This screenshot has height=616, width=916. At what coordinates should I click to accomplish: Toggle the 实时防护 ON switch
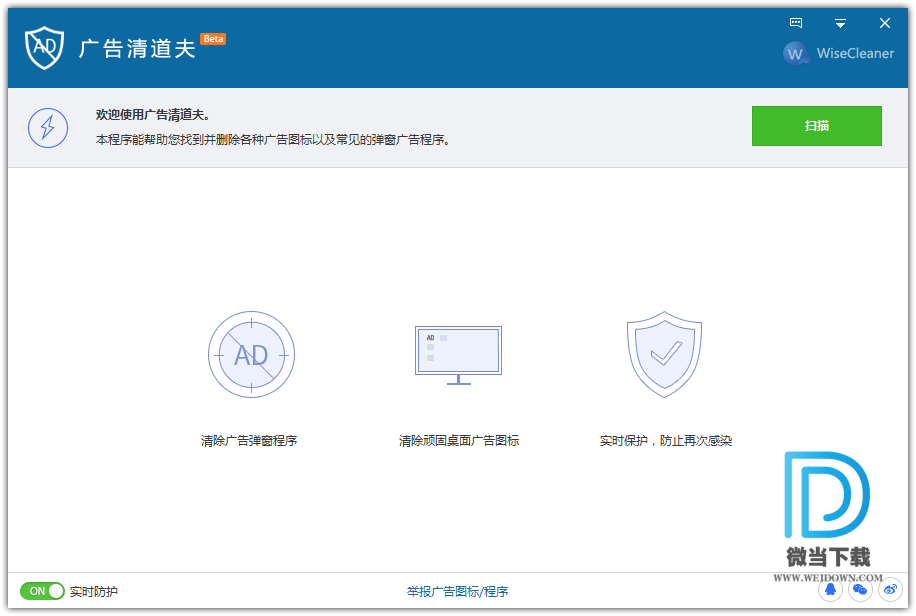coord(42,591)
